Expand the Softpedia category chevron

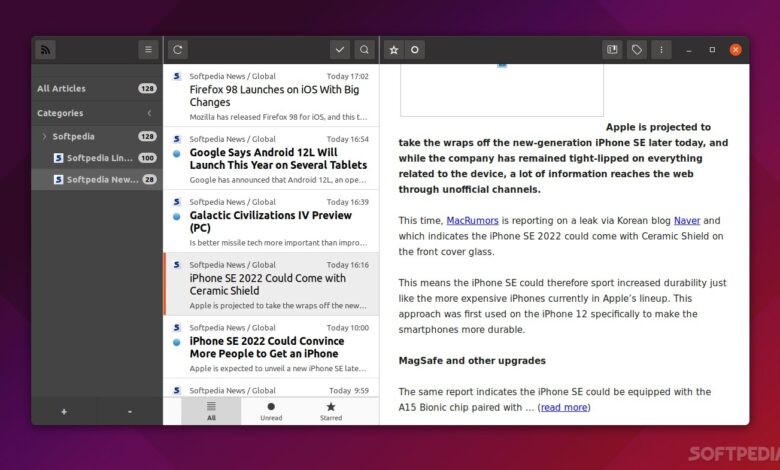click(x=44, y=136)
